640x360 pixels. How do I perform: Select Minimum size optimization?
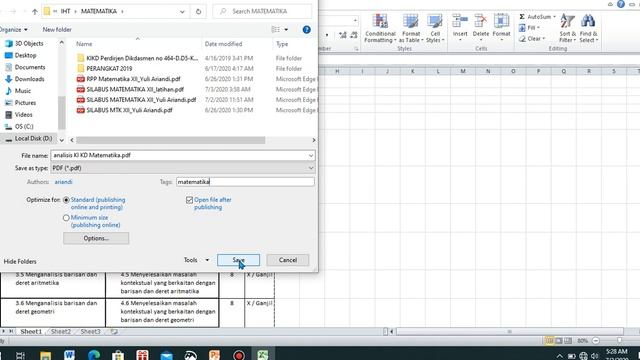[x=66, y=218]
